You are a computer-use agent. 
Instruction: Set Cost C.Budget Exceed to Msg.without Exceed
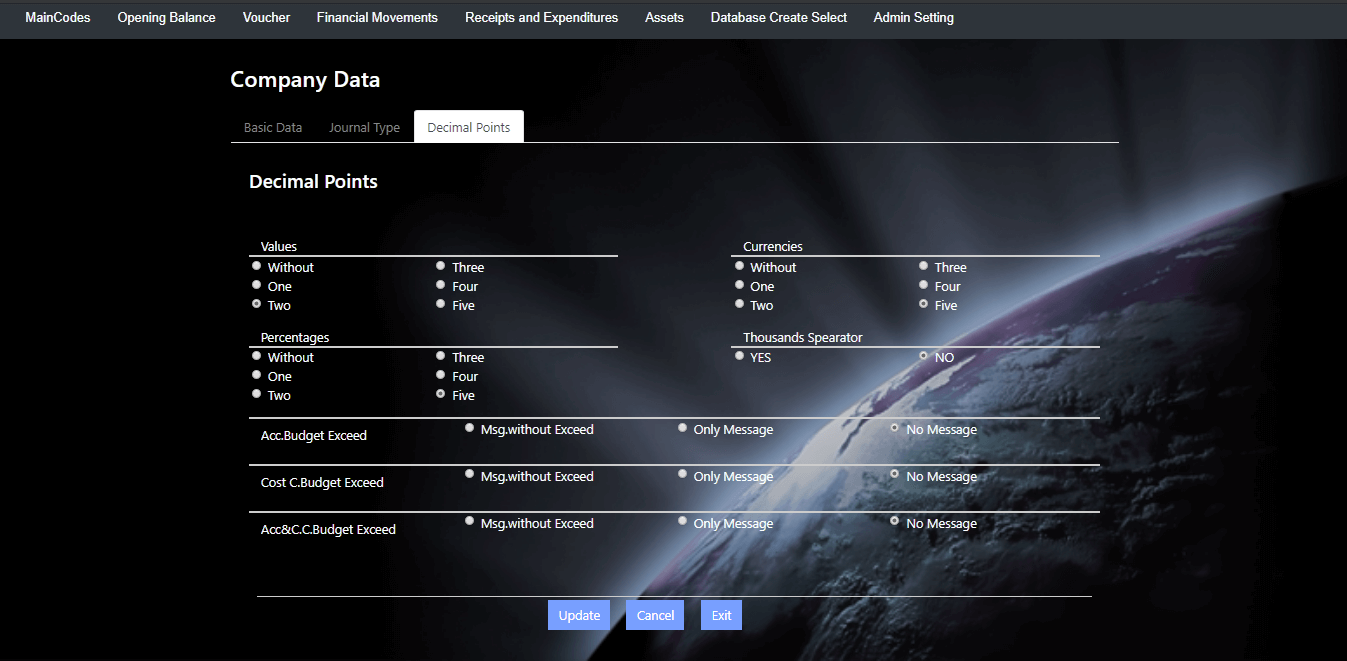click(x=470, y=475)
